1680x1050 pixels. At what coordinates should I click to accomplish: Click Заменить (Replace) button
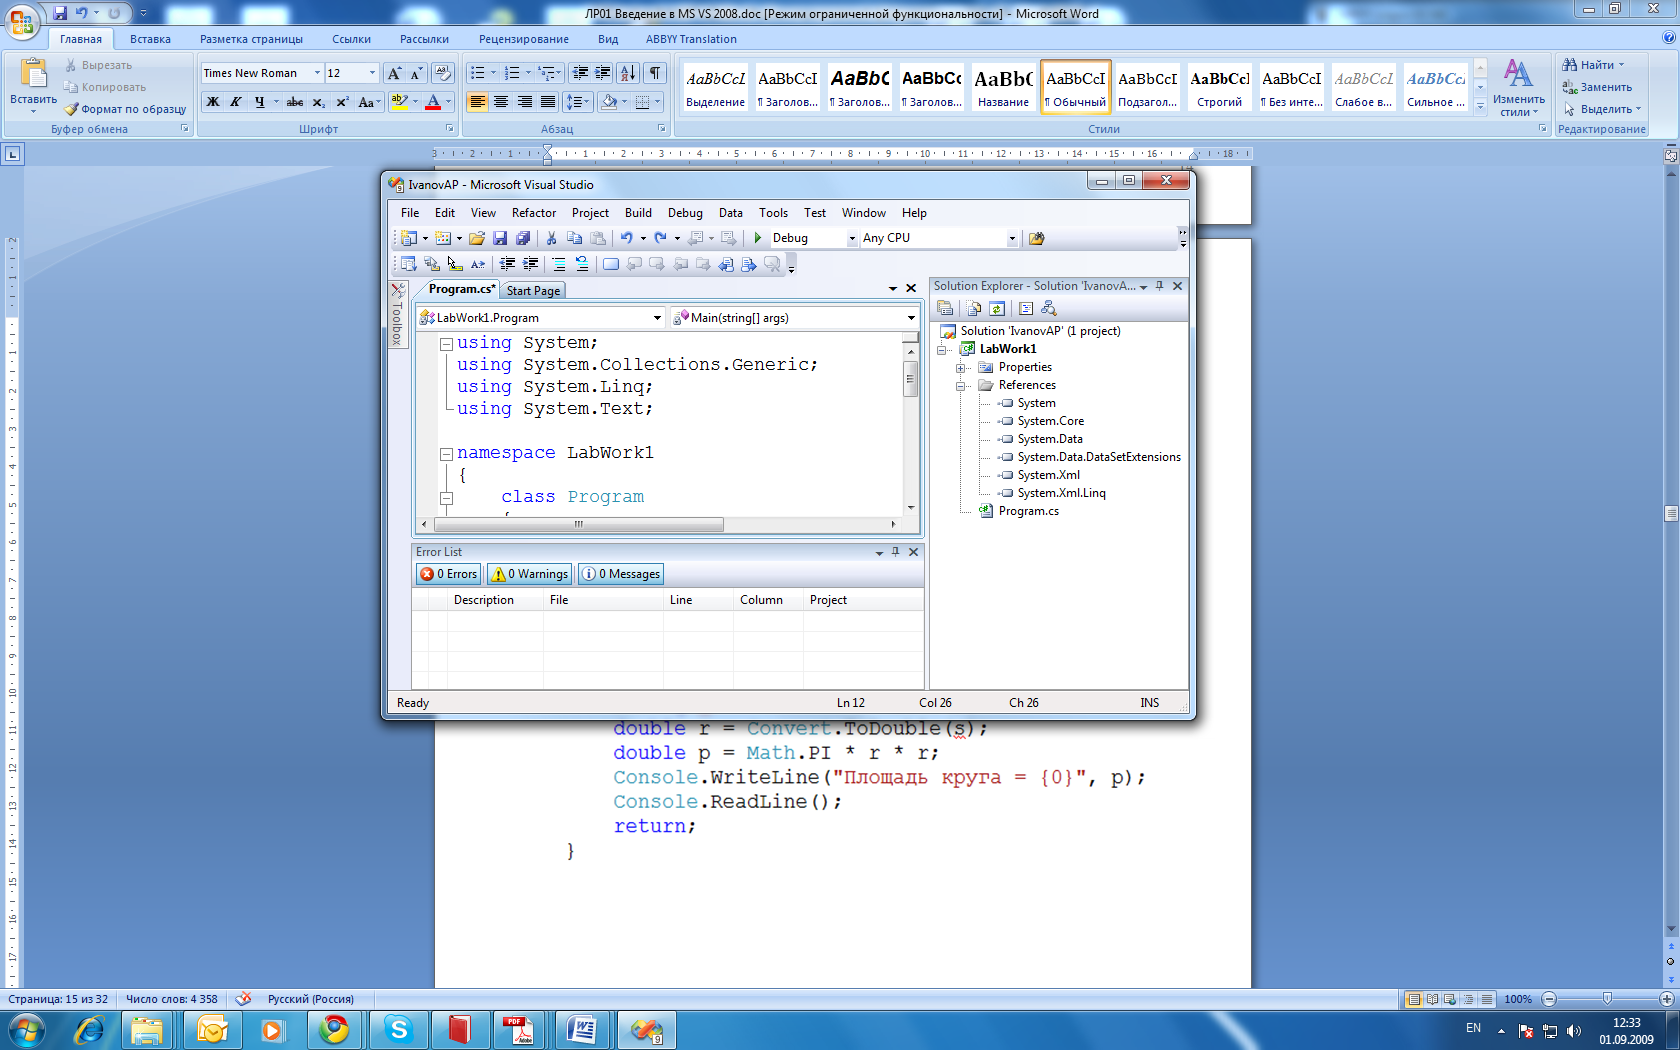tap(1597, 87)
